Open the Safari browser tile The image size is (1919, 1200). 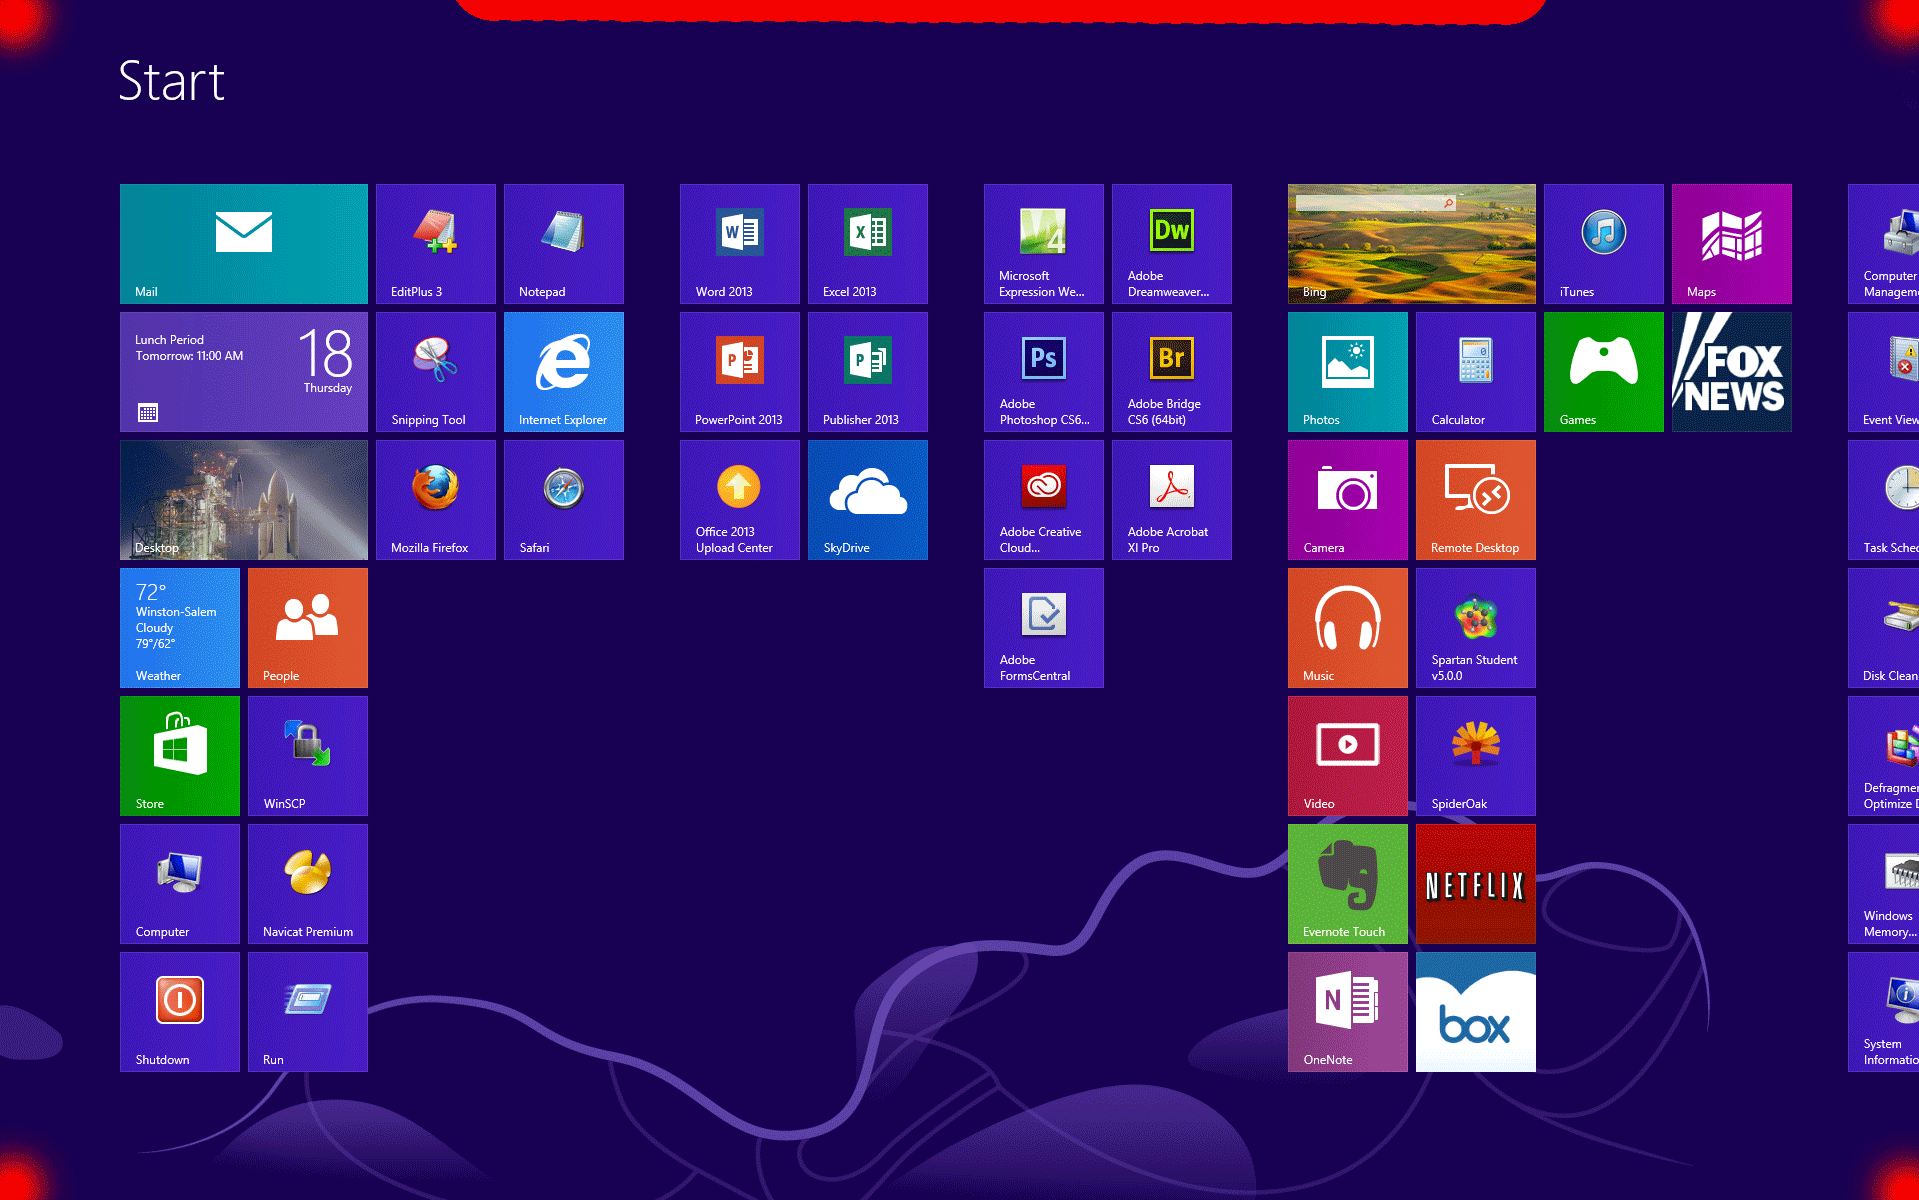(x=564, y=500)
